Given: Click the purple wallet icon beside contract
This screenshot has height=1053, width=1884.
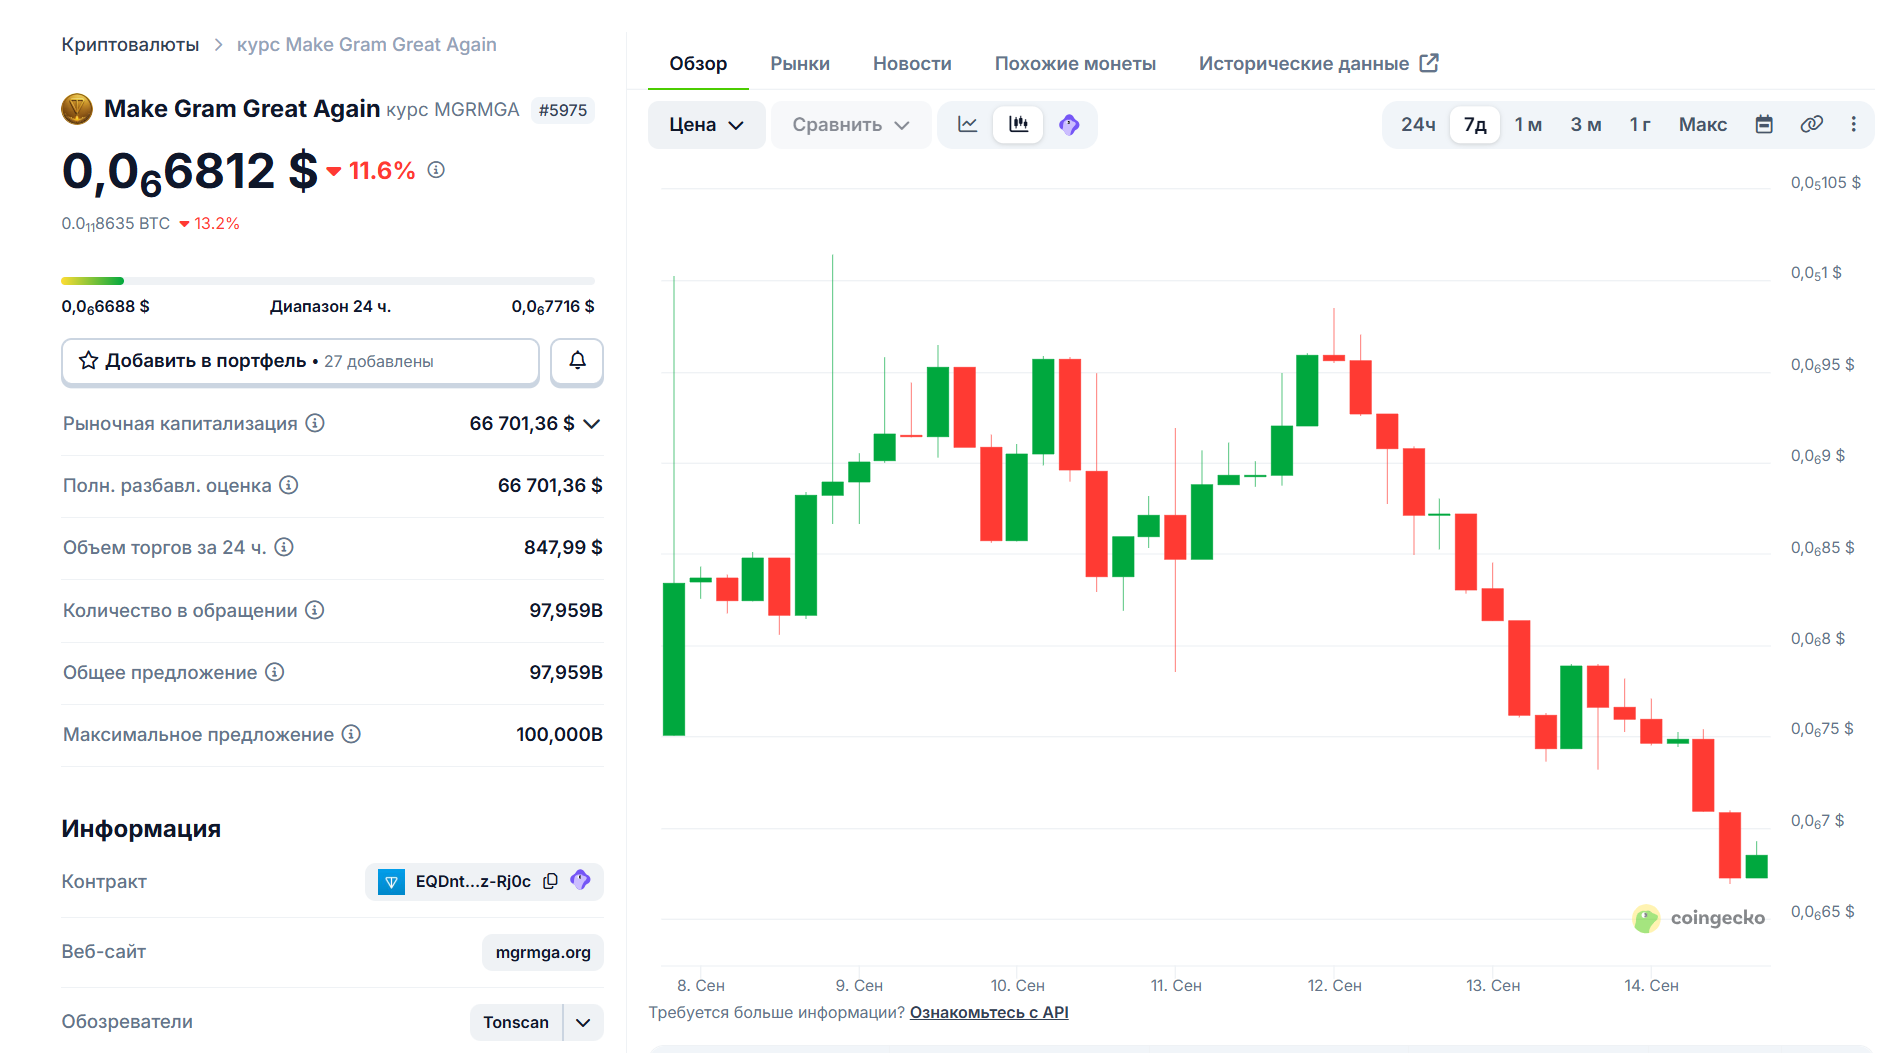Looking at the screenshot, I should click(580, 880).
